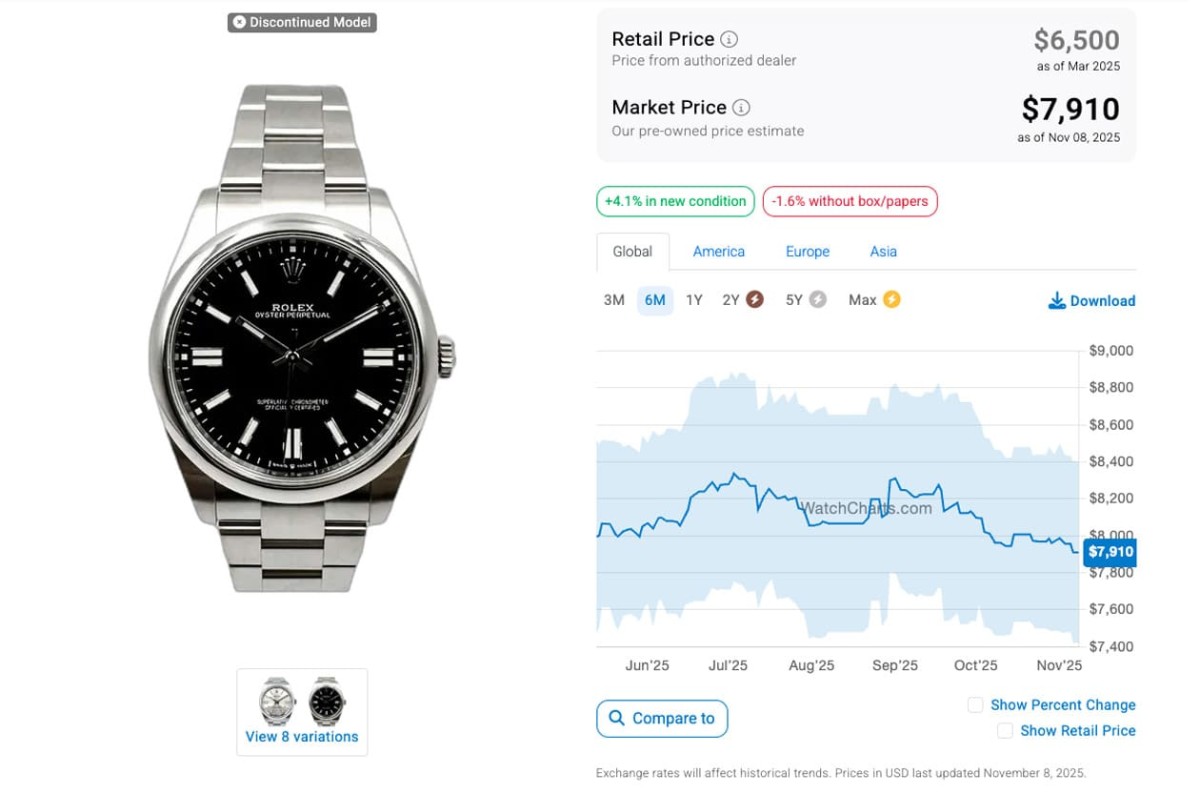1200x794 pixels.
Task: Click the Retail Price info icon
Action: (x=730, y=40)
